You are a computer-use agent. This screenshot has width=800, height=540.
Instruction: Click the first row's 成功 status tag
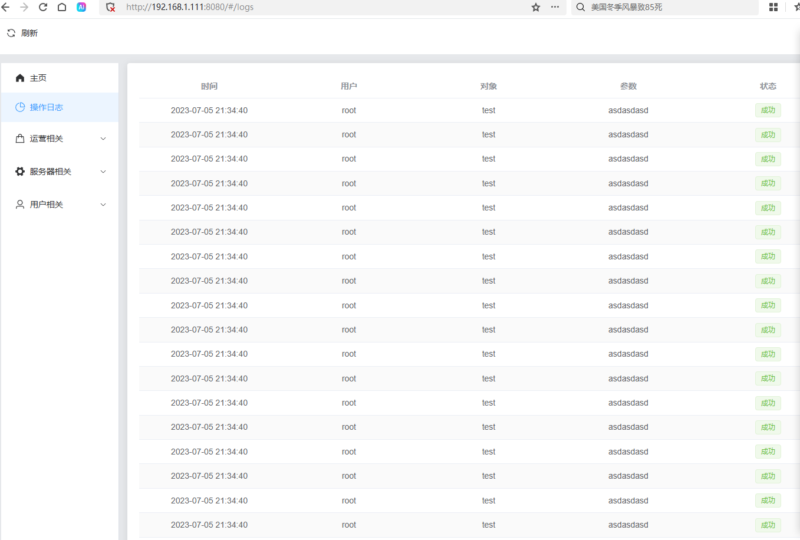coord(768,111)
